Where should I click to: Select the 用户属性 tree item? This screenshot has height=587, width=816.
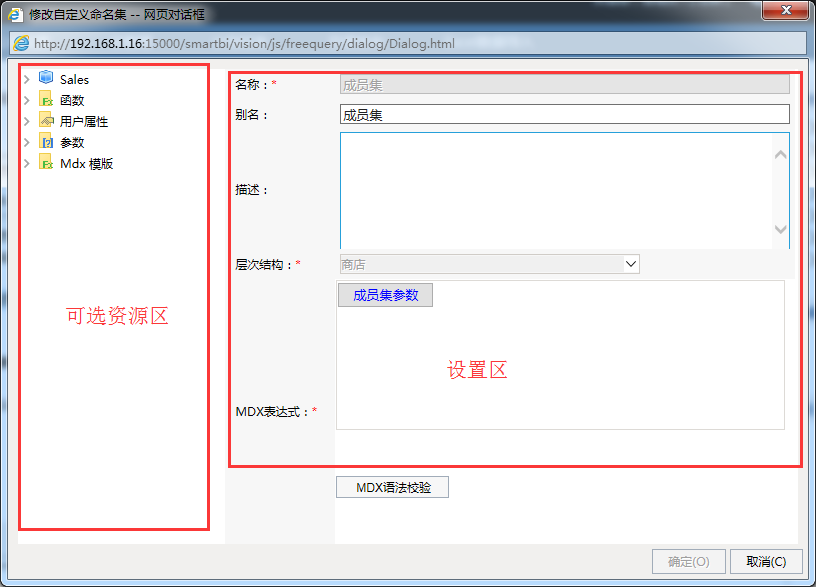(84, 122)
